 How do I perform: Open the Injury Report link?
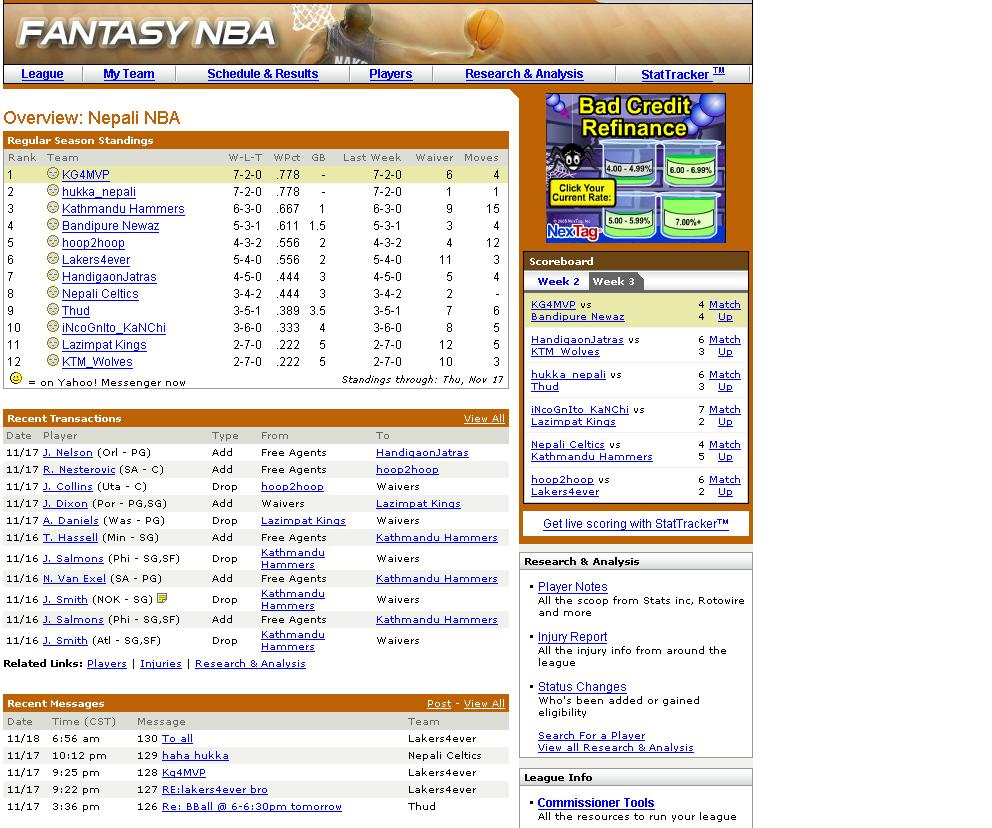[572, 637]
